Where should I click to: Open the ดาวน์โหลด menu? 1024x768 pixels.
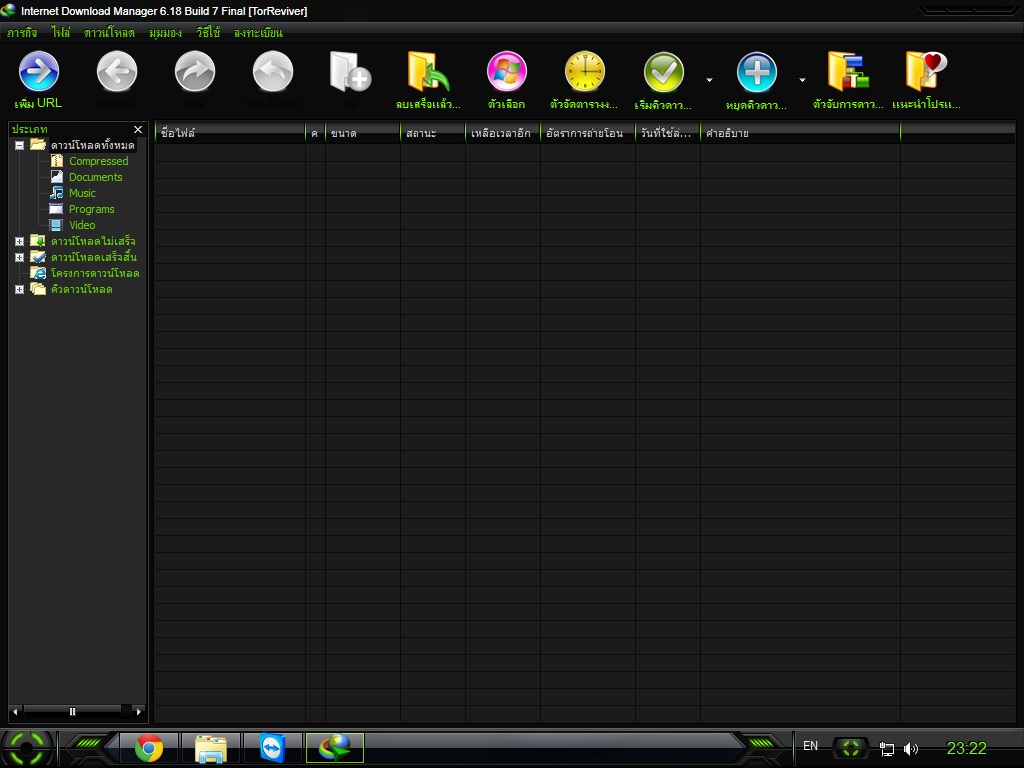coord(109,33)
